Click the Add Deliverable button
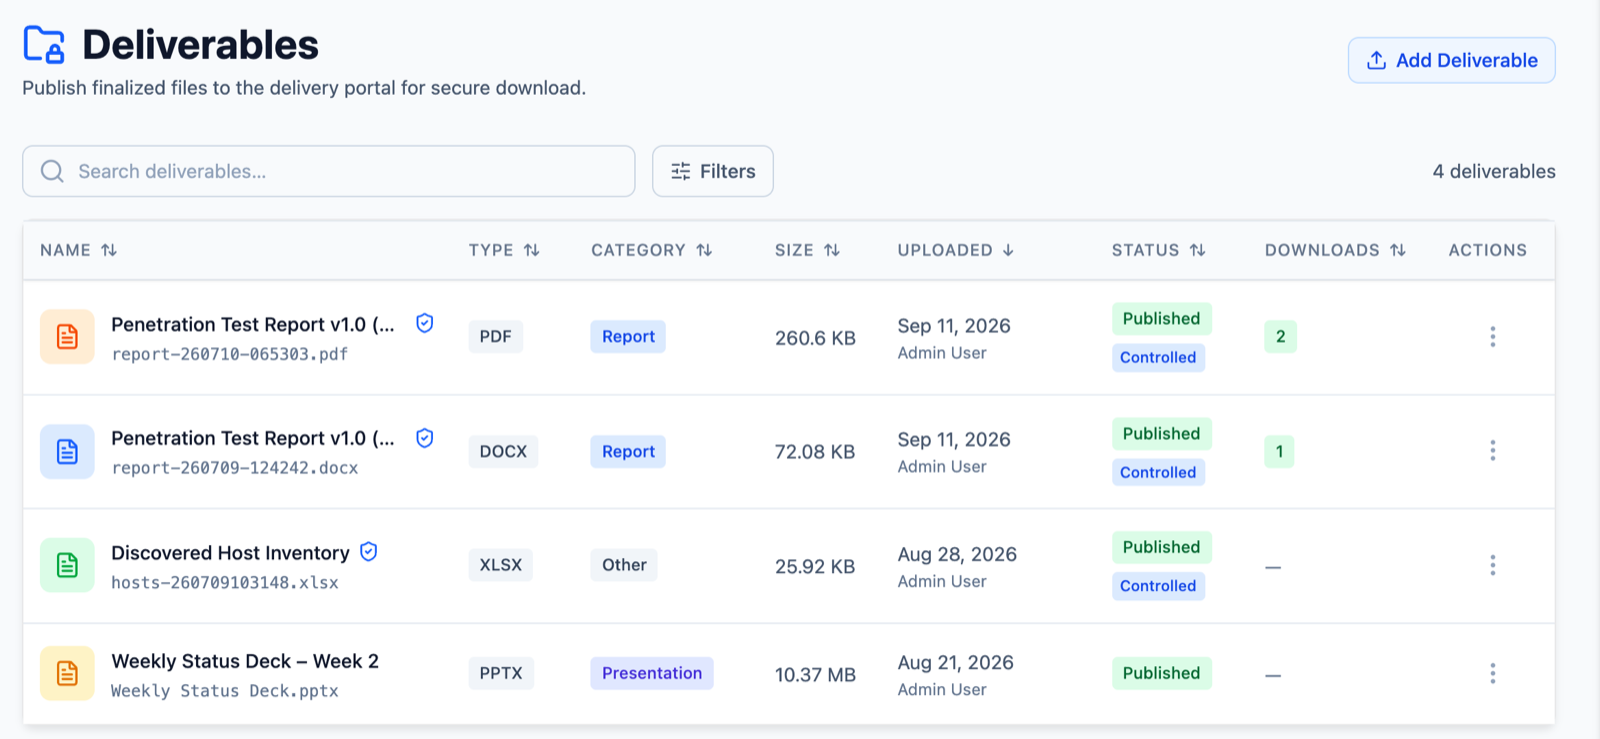 click(1451, 60)
